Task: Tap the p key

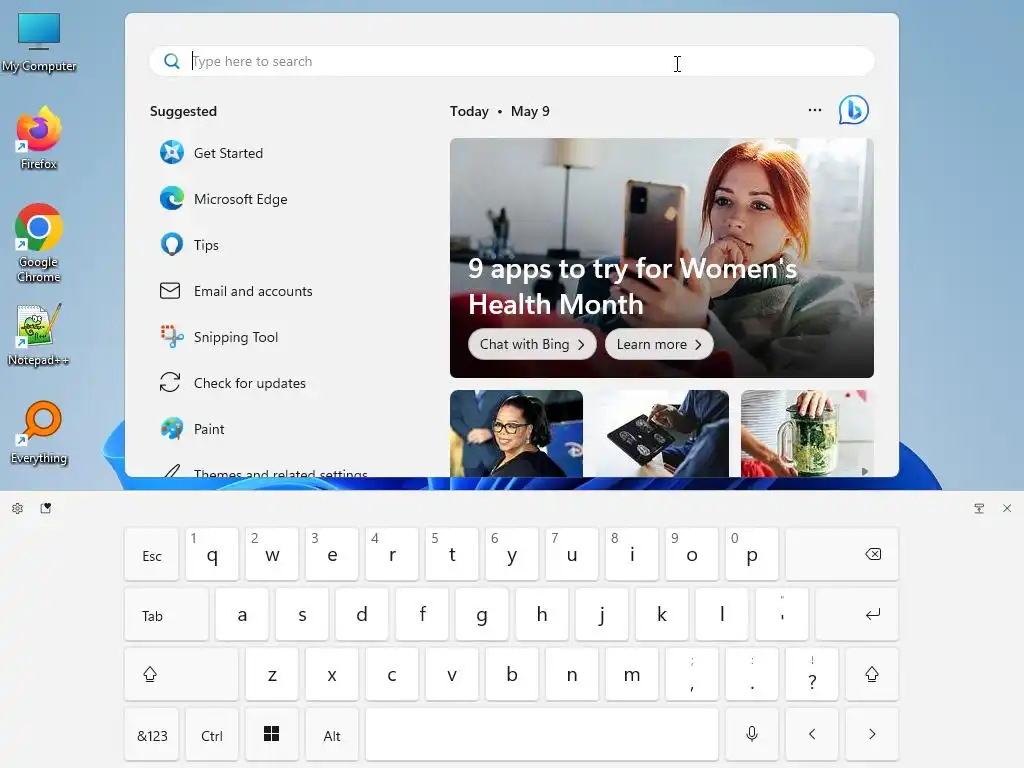Action: (x=752, y=554)
